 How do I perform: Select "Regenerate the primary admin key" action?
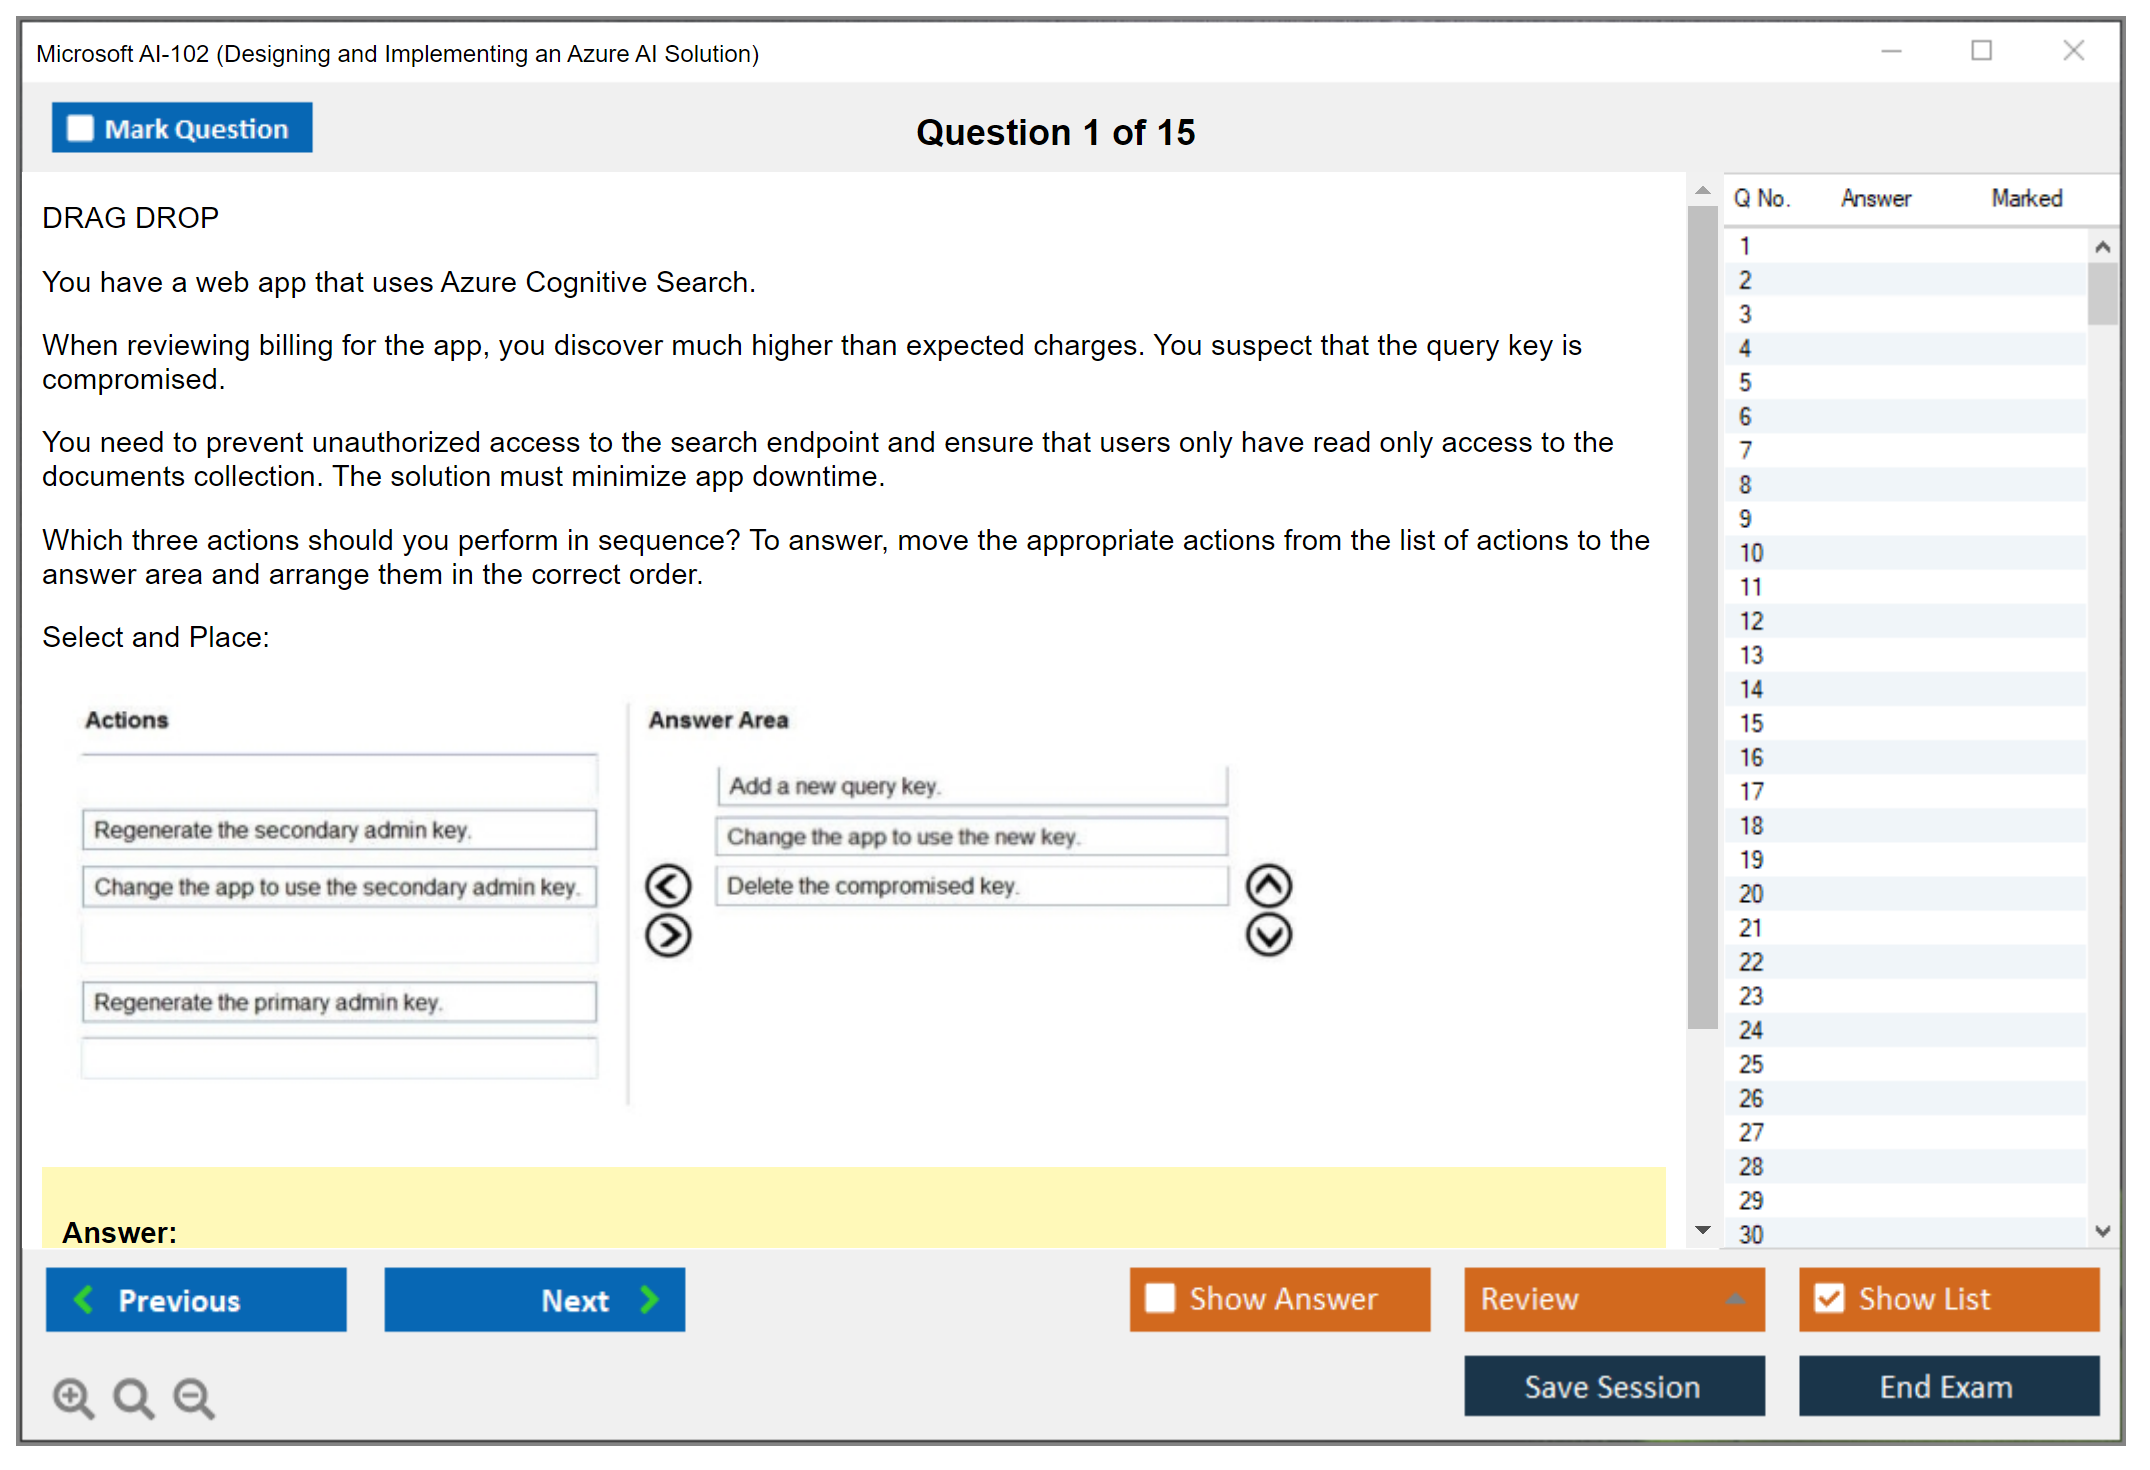point(339,1002)
